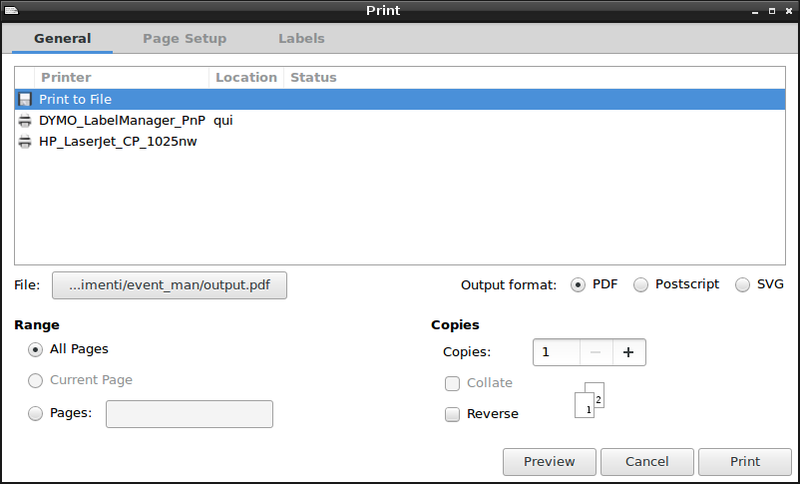
Task: Switch to the Page Setup tab
Action: click(x=184, y=39)
